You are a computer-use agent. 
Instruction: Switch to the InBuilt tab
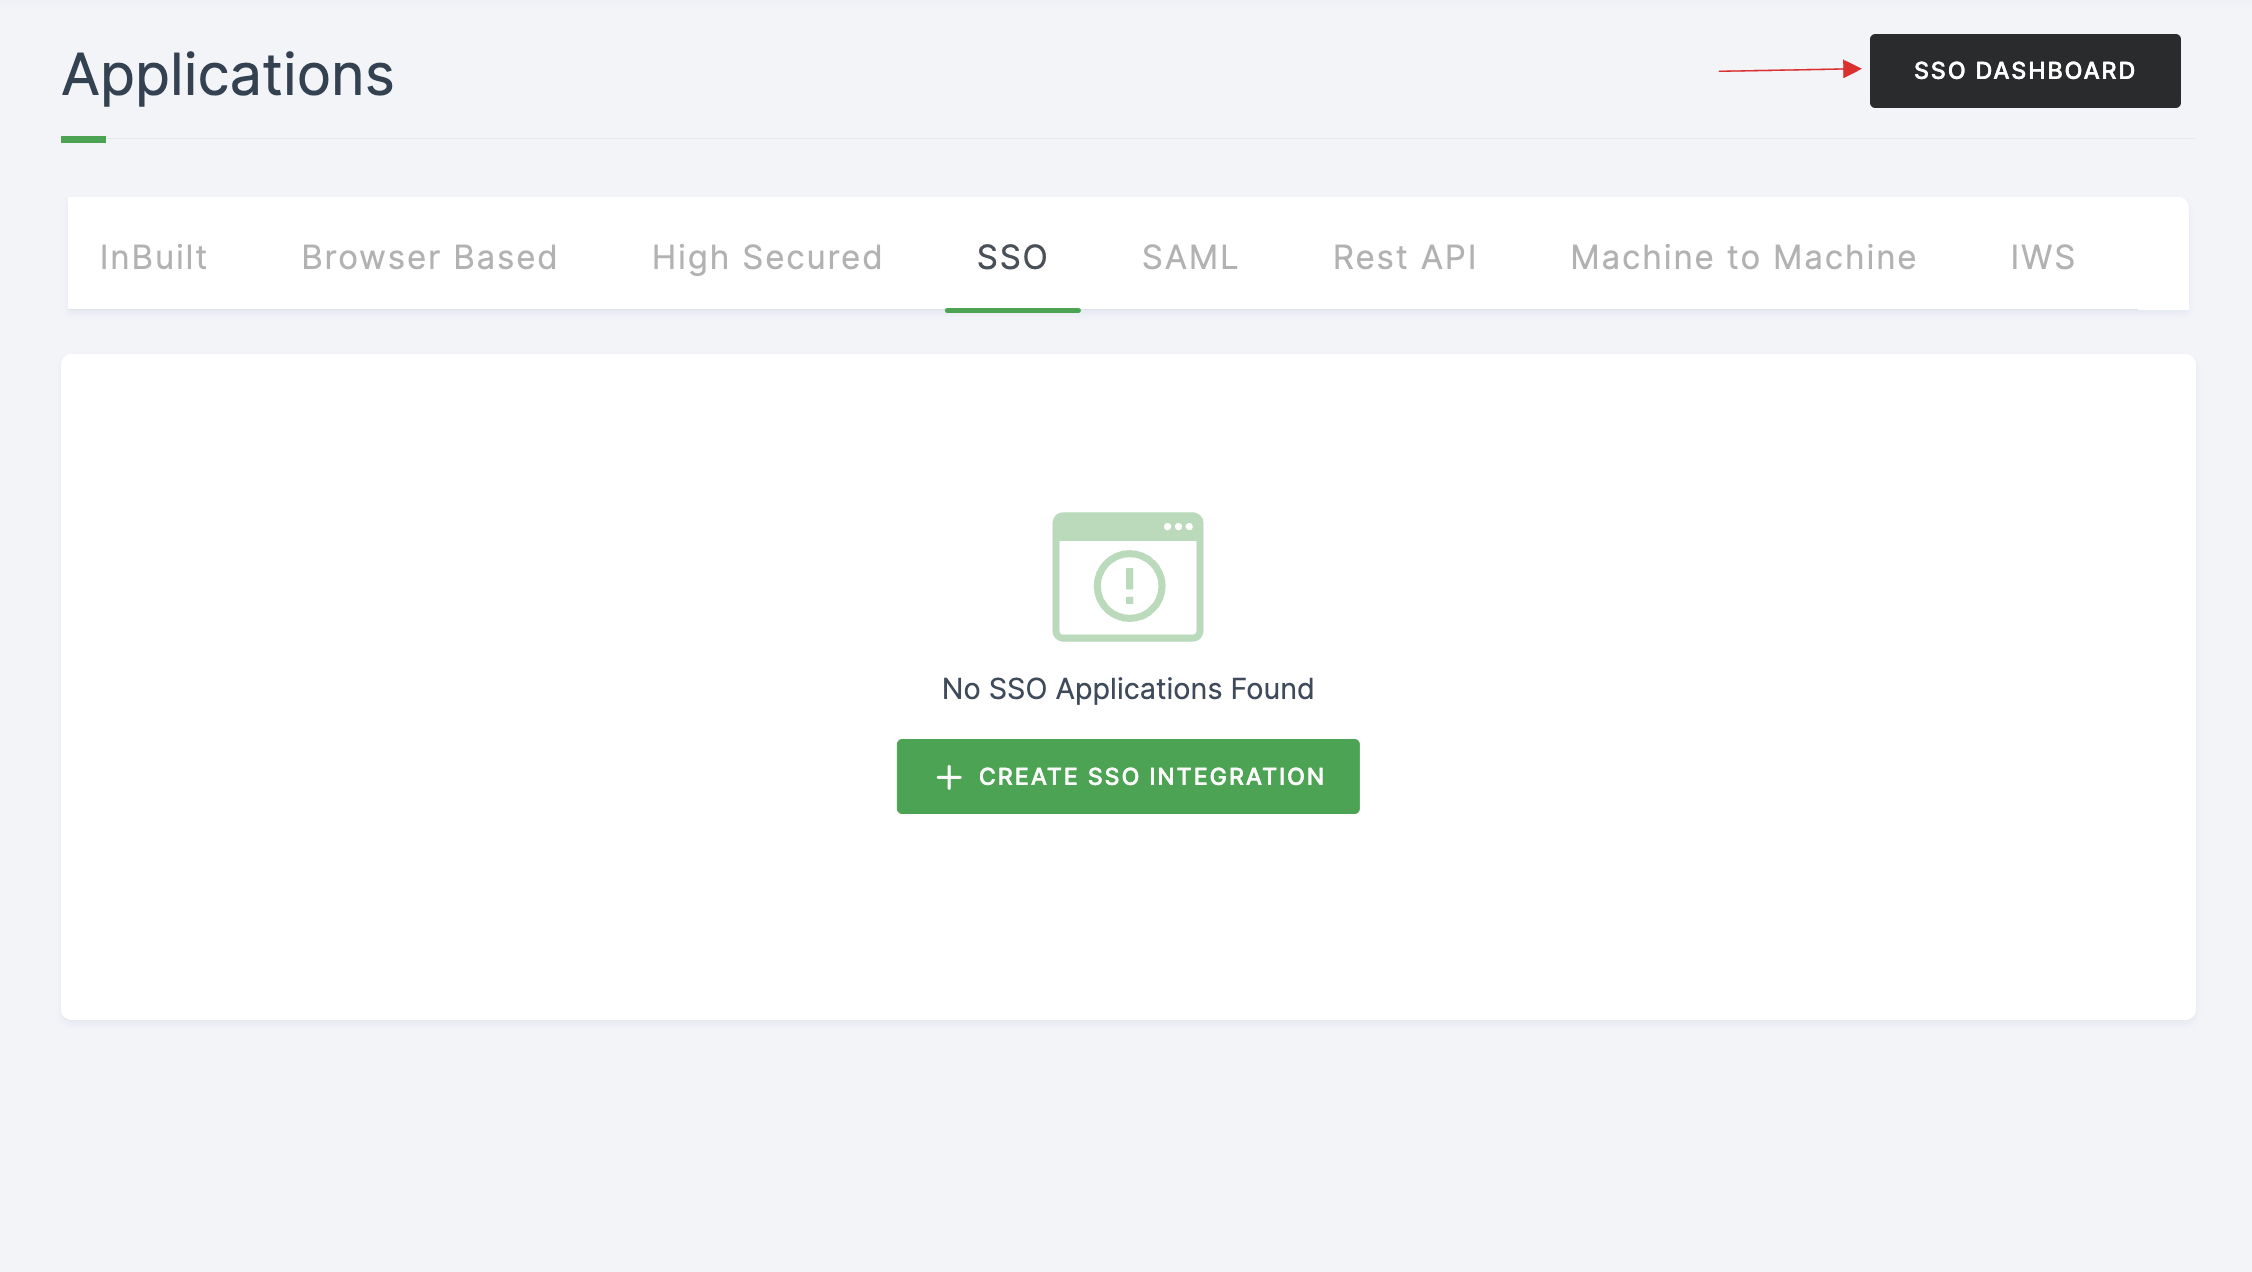click(154, 257)
